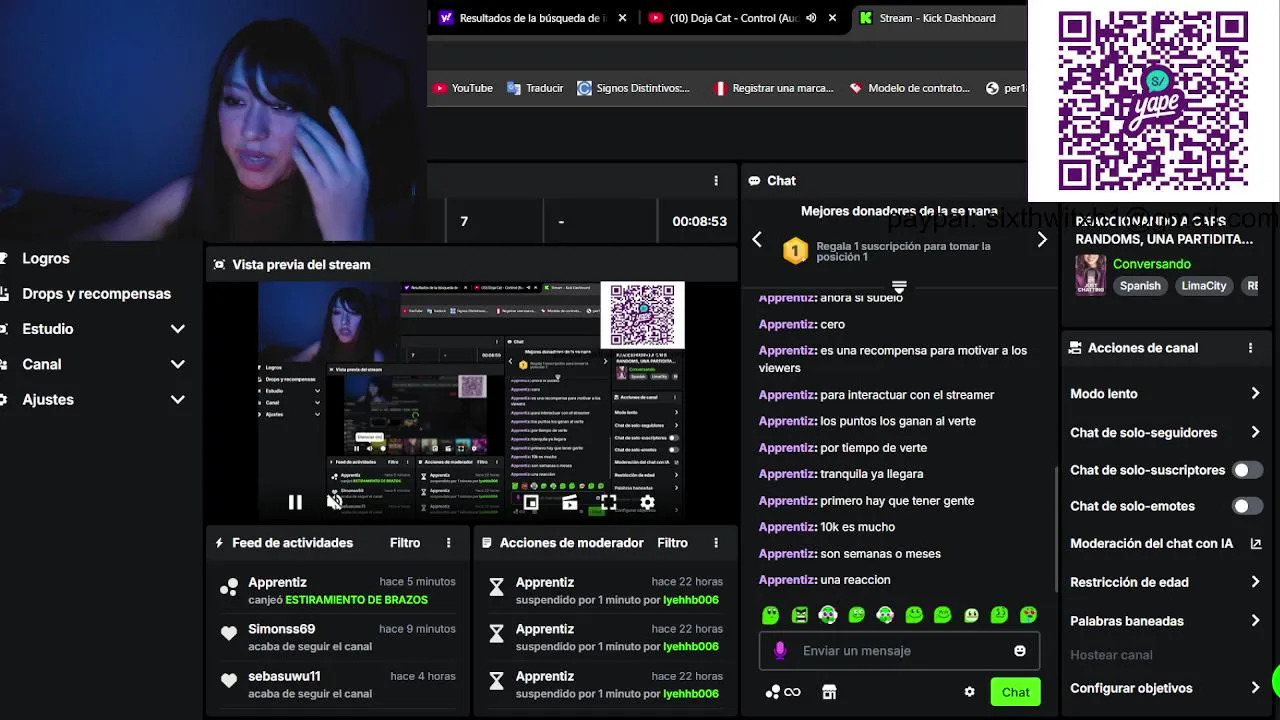
Task: Close the Resultados de la búsqueda tab
Action: (623, 18)
